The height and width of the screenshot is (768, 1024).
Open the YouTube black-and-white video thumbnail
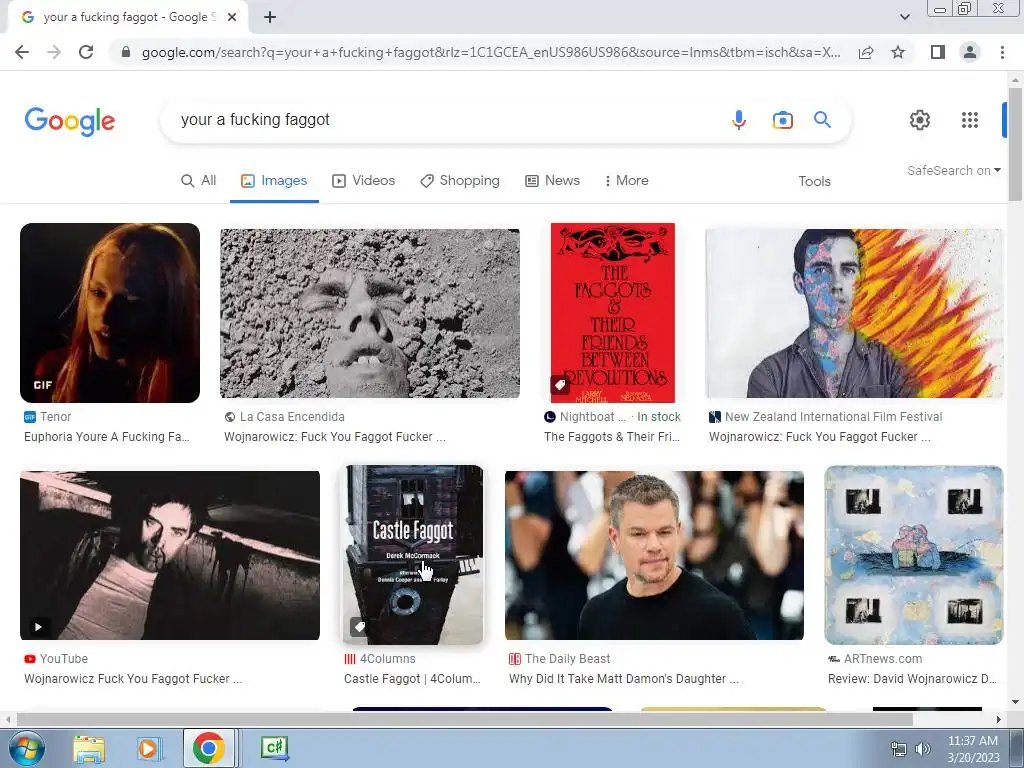click(170, 555)
